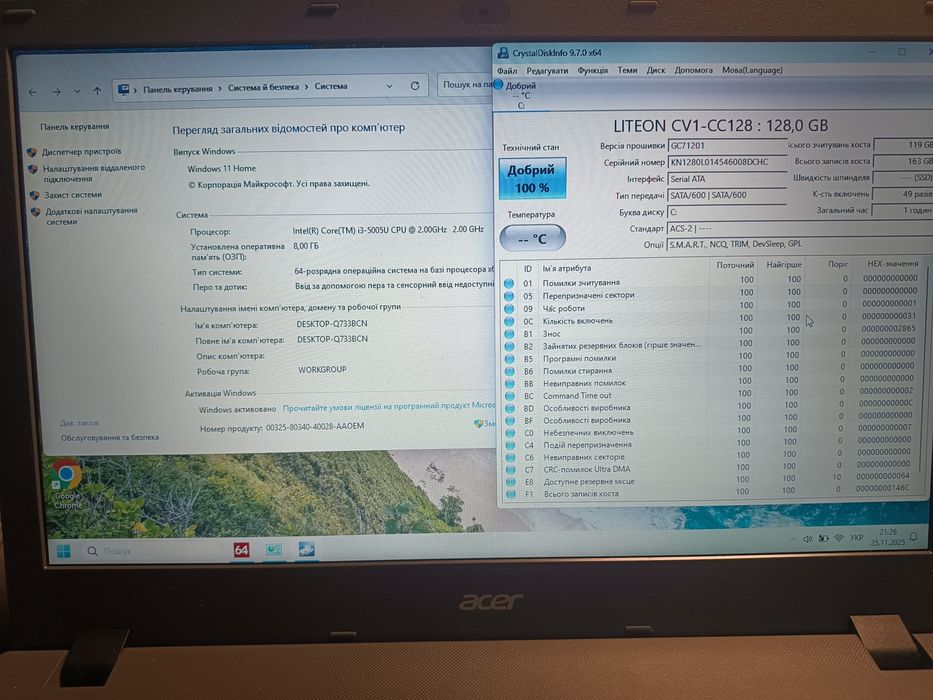Select the Знос attribute row text
The image size is (933, 700).
click(552, 334)
